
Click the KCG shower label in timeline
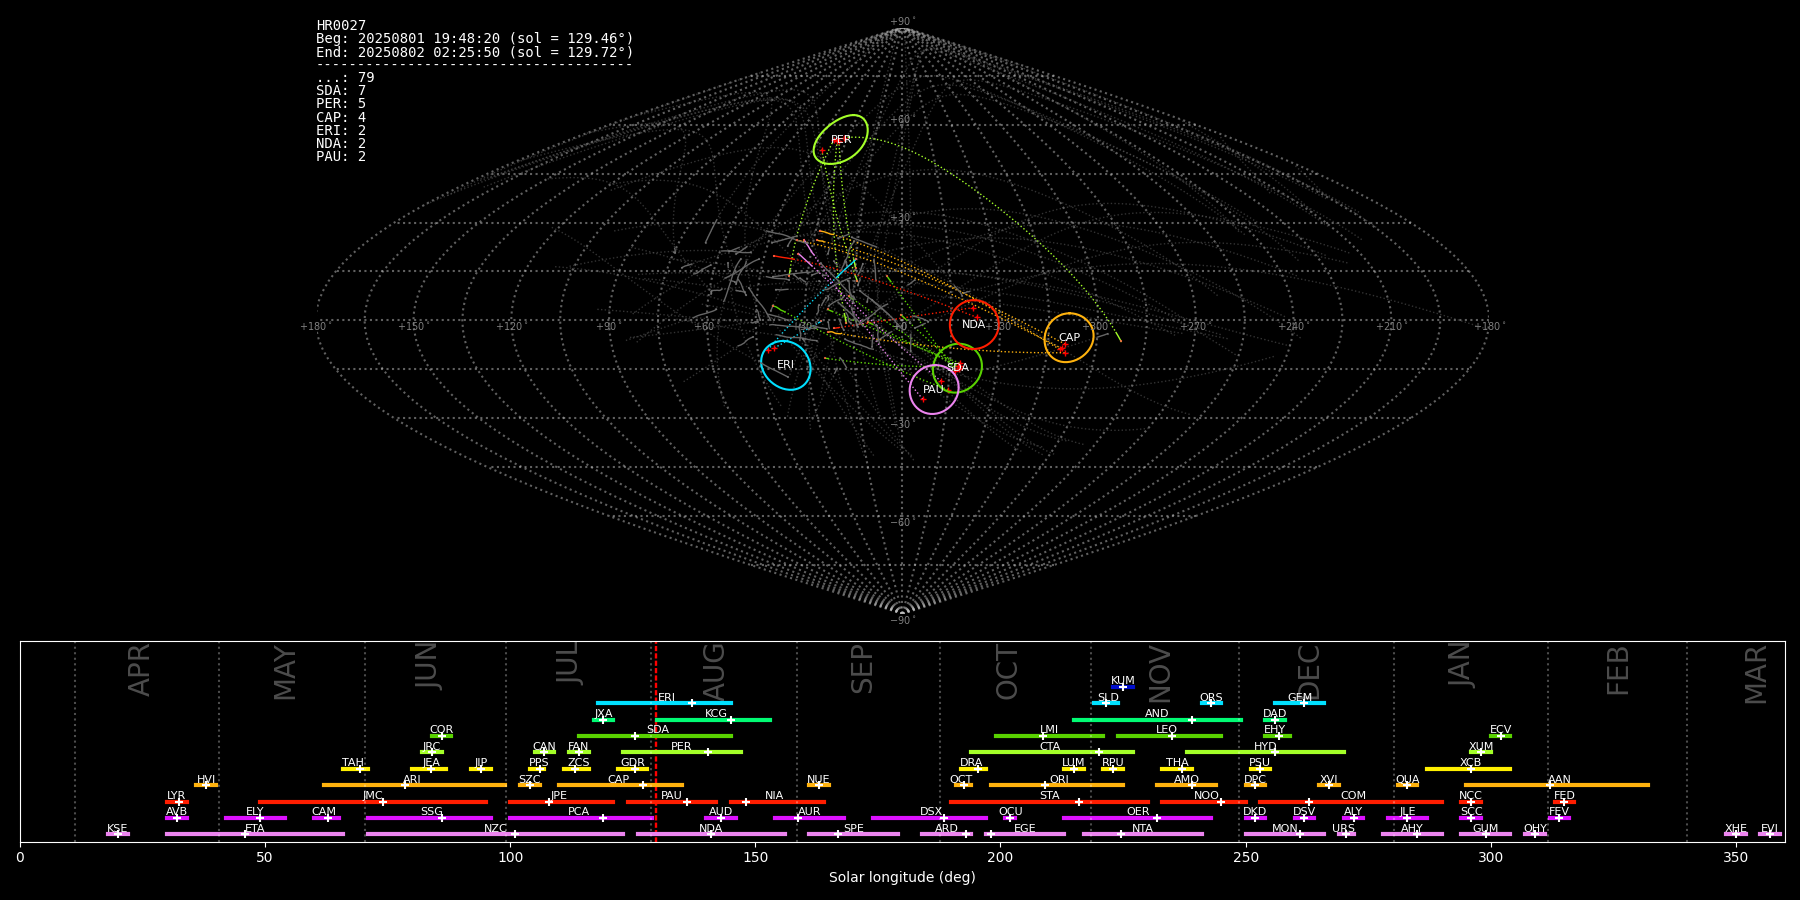tap(716, 714)
